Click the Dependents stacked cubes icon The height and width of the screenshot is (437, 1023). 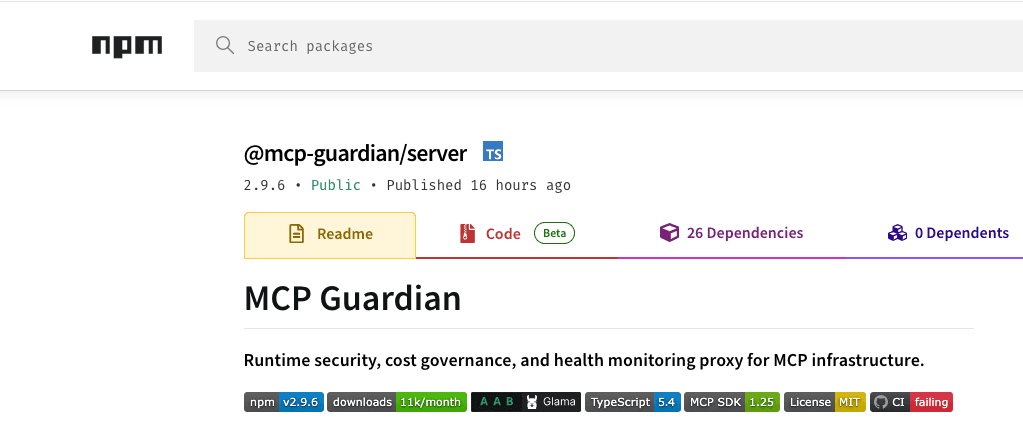click(897, 233)
